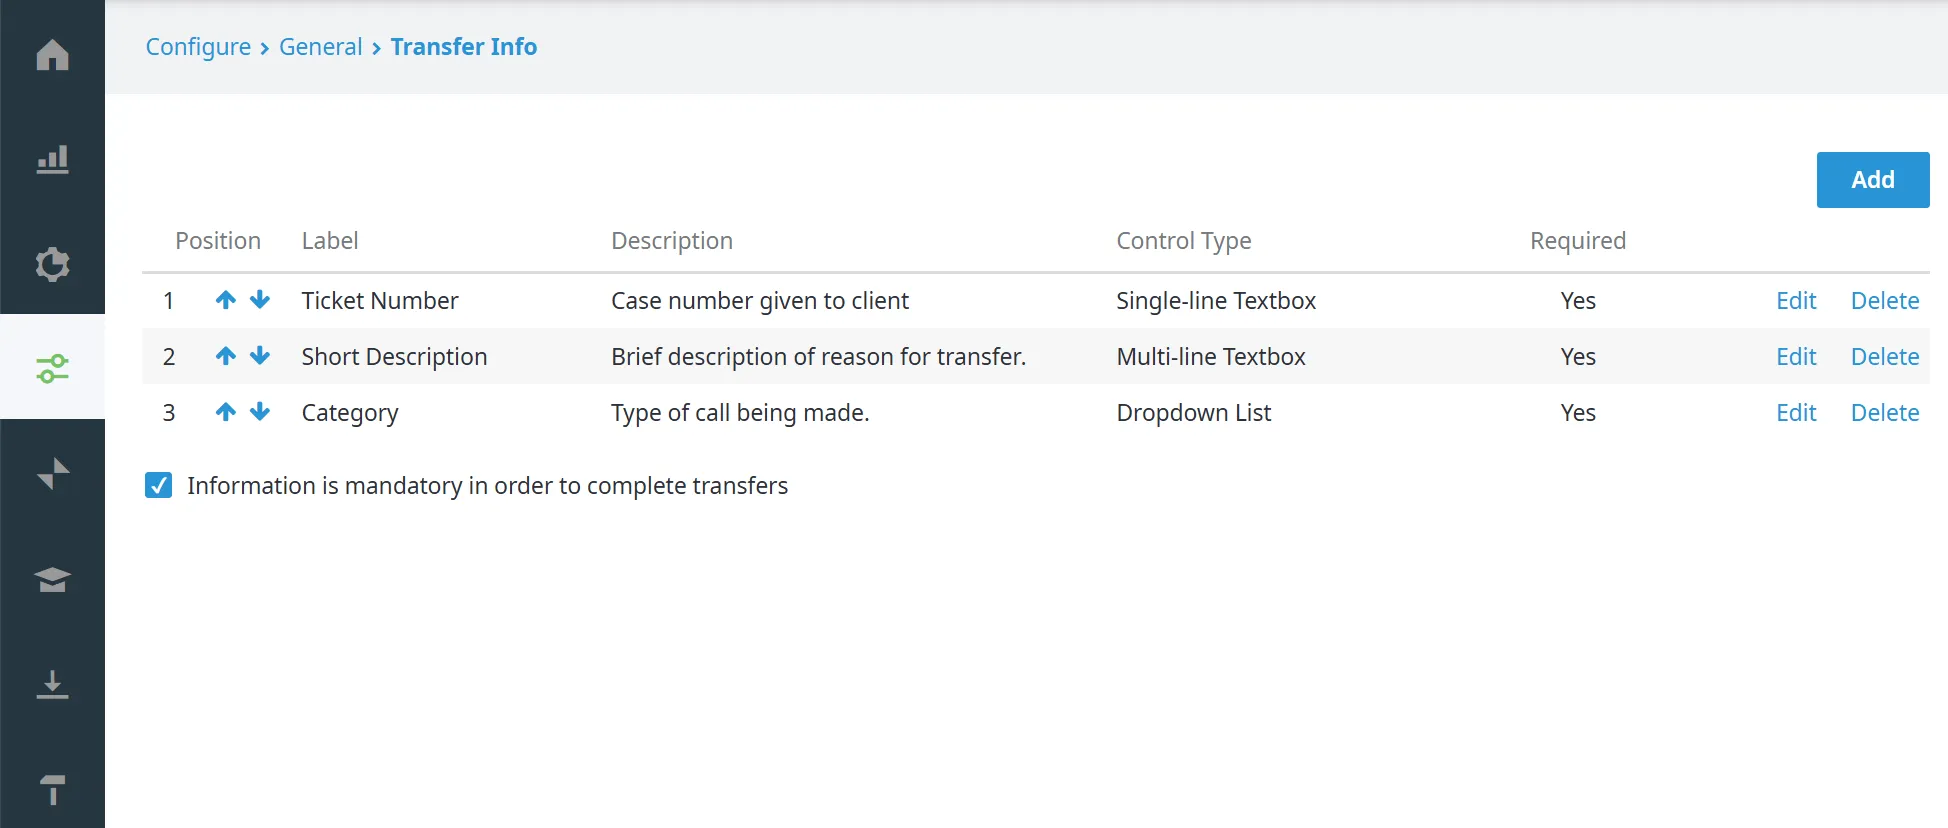Image resolution: width=1948 pixels, height=828 pixels.
Task: Click the Dropdown List cell
Action: pos(1194,413)
